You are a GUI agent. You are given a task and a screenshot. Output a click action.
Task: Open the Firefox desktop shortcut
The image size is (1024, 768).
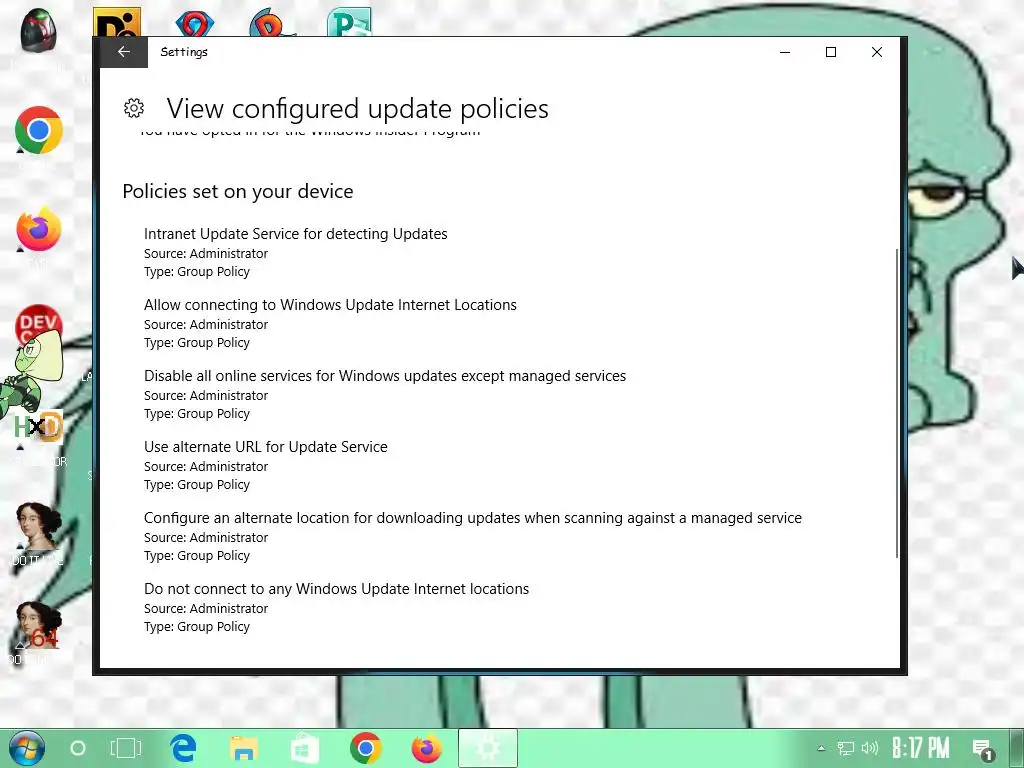[39, 230]
